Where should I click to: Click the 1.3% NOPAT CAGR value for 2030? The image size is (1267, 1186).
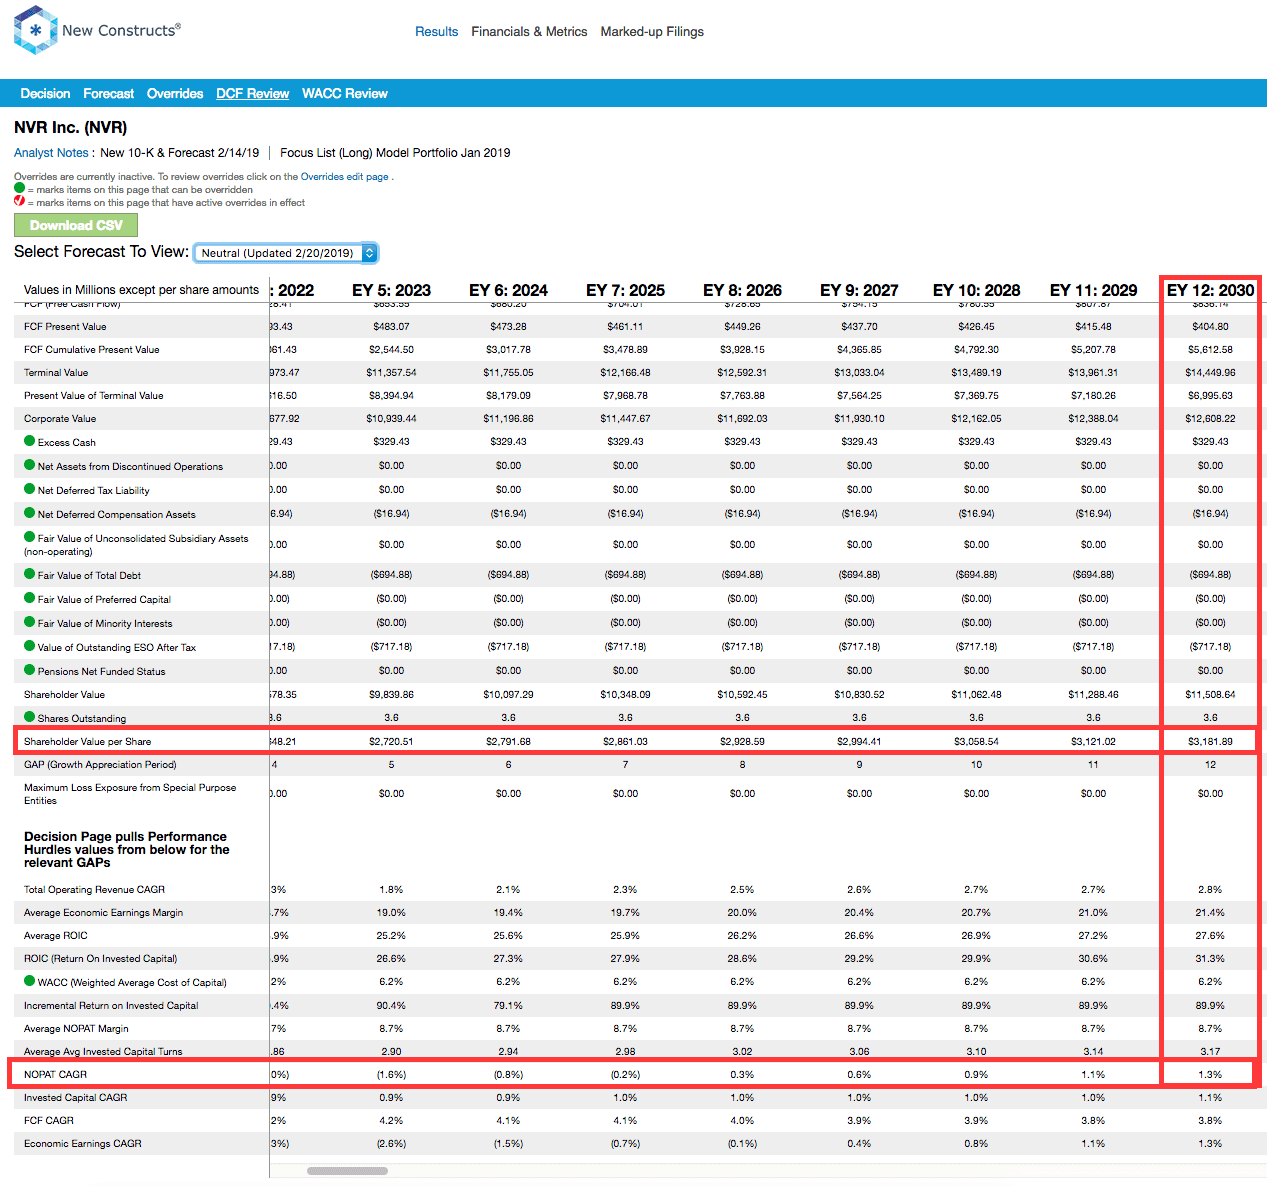[x=1210, y=1074]
